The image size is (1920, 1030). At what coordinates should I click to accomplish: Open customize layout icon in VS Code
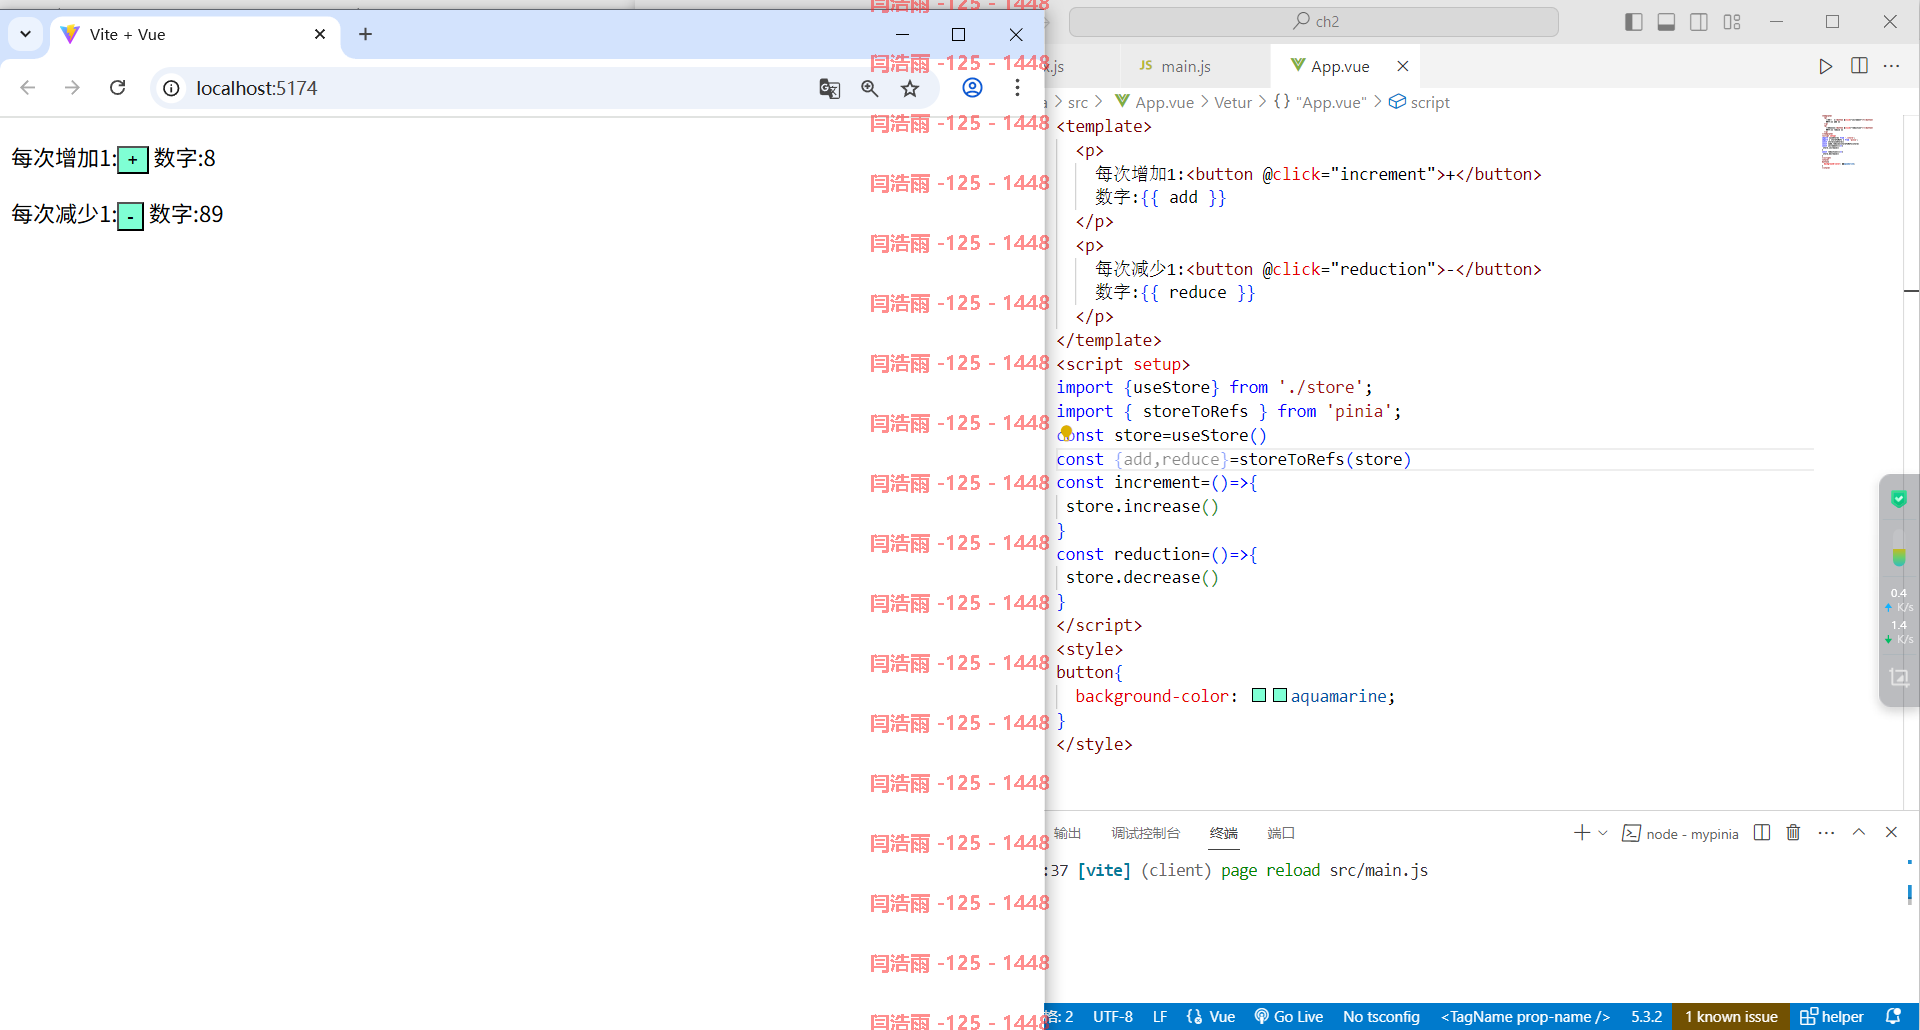click(x=1732, y=22)
